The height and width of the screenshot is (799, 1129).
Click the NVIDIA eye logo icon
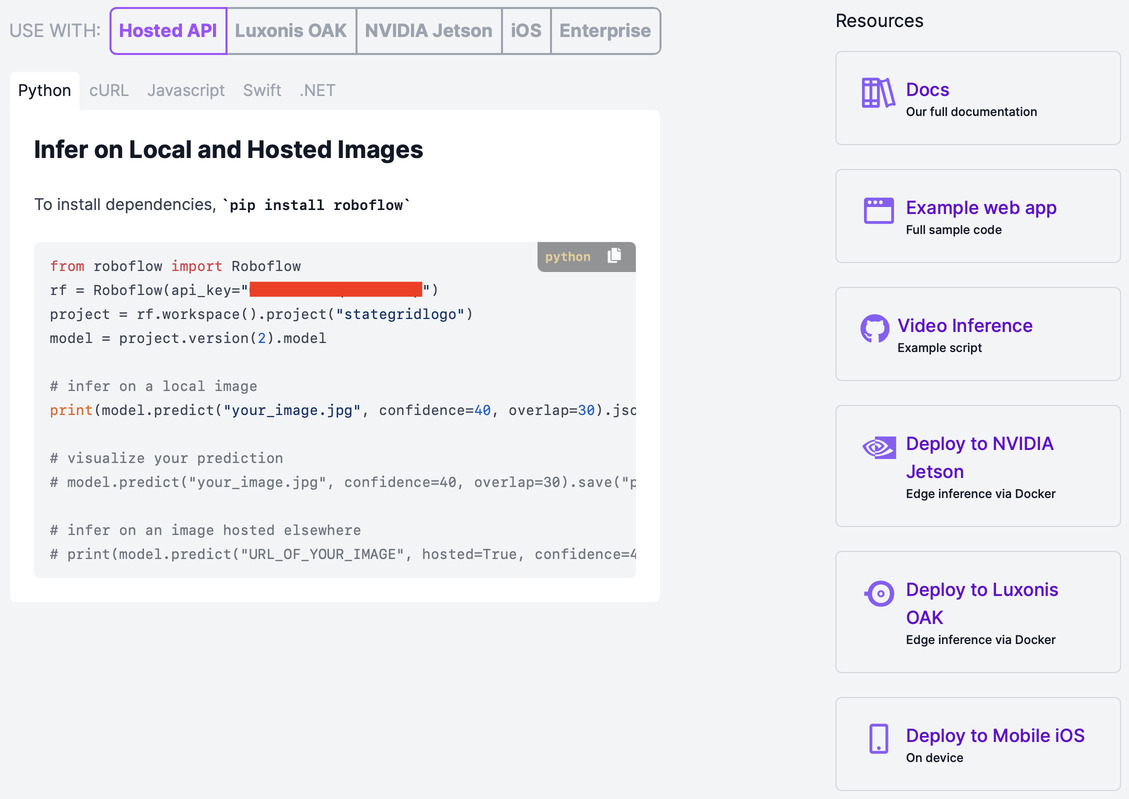coord(878,447)
